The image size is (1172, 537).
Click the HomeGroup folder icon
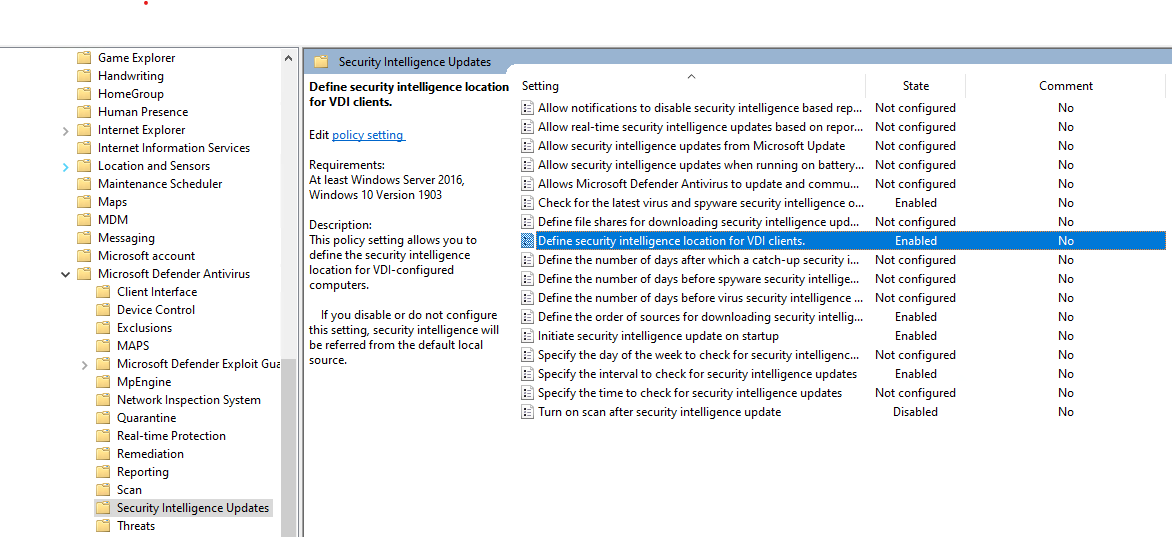84,93
